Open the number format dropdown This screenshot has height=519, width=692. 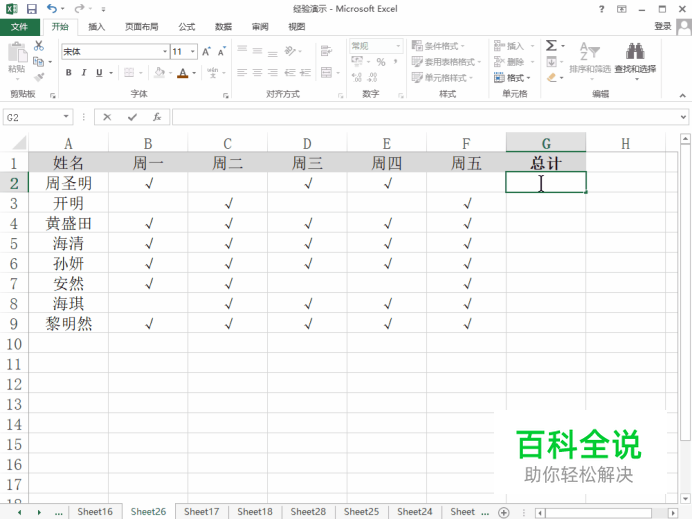tap(398, 46)
